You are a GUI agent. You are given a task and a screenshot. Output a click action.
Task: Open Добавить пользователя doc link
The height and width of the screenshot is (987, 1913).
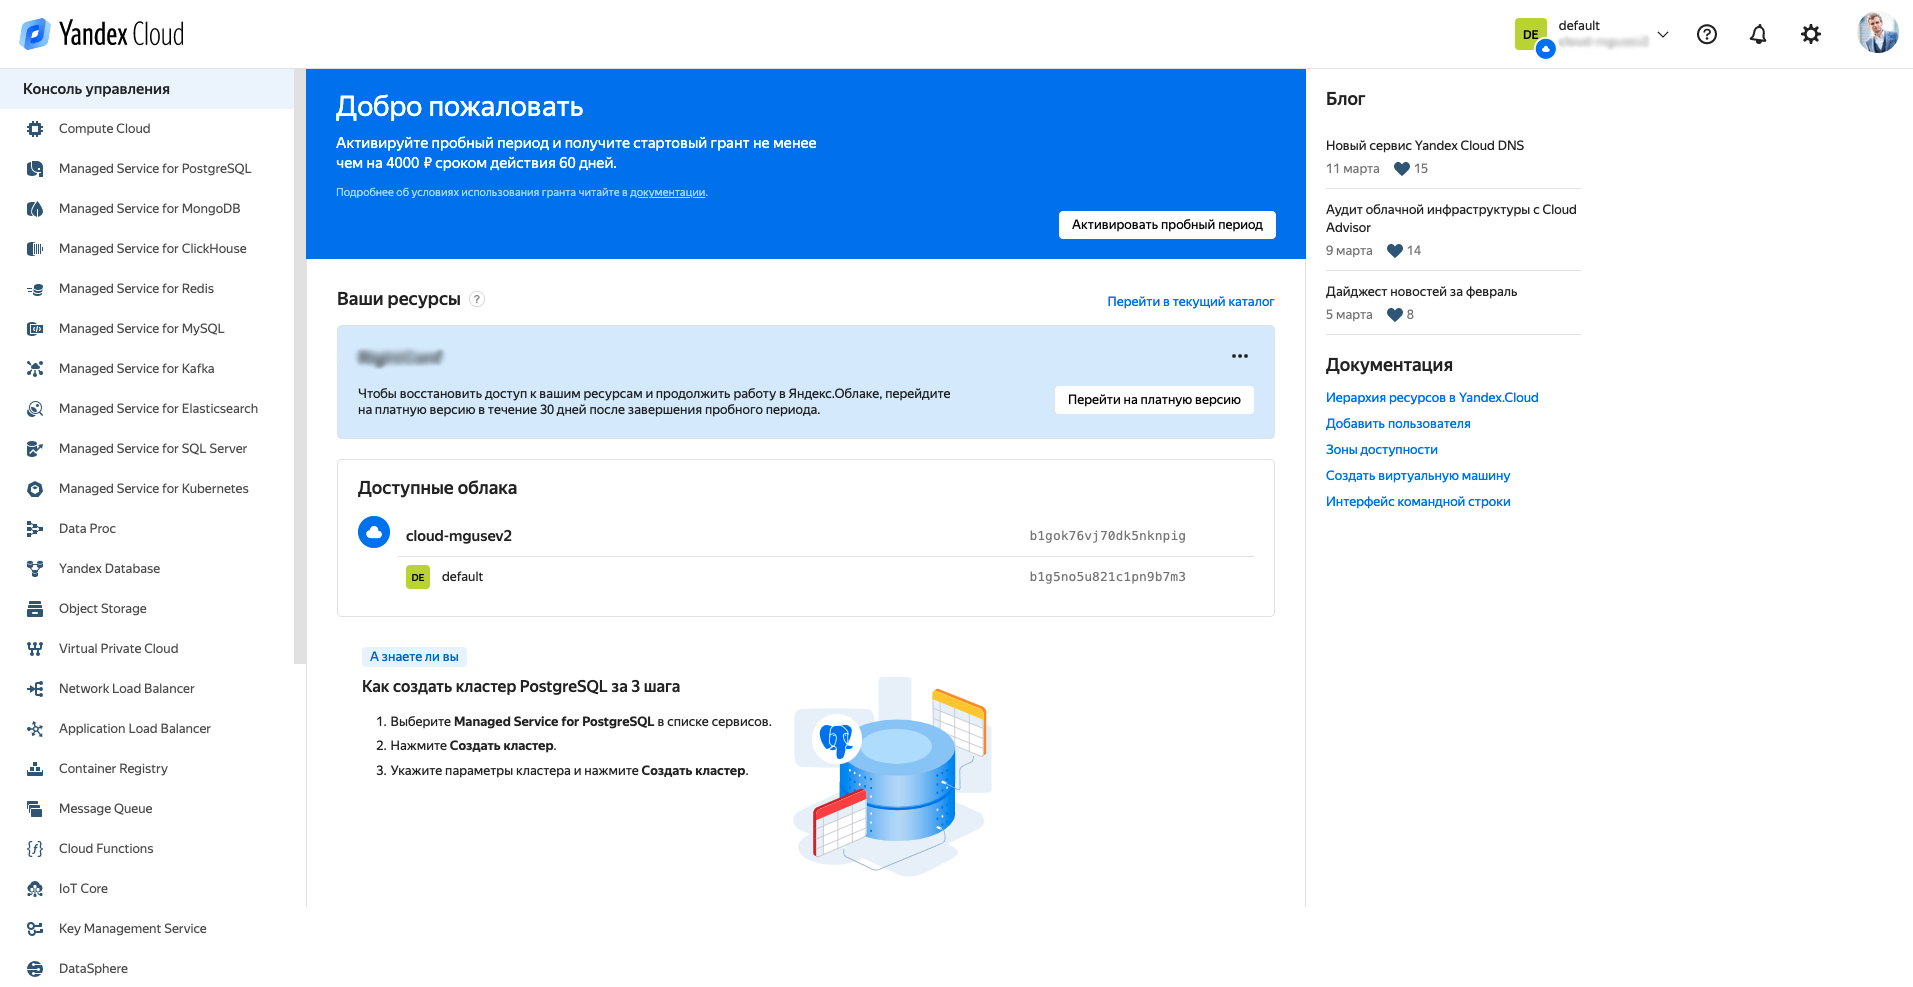1398,424
